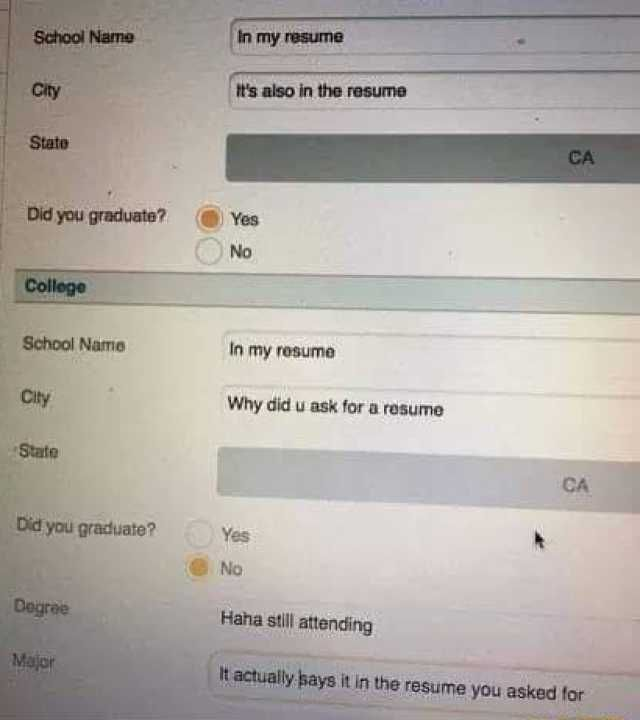Click the topmost 'School Name' label

84,37
